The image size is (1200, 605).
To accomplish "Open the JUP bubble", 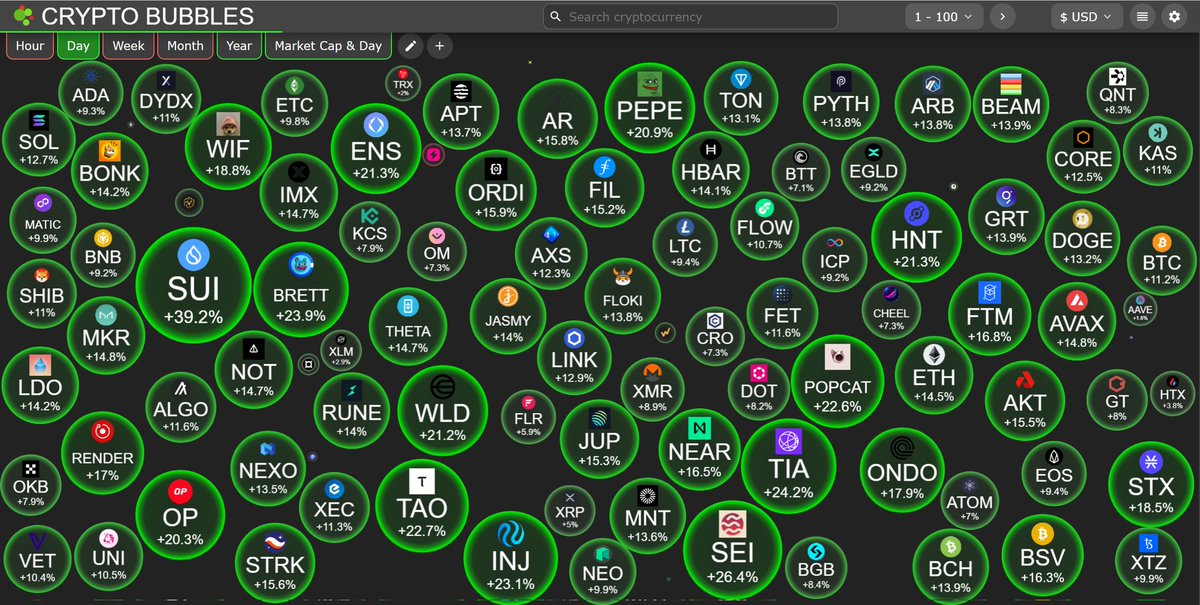I will [x=598, y=439].
